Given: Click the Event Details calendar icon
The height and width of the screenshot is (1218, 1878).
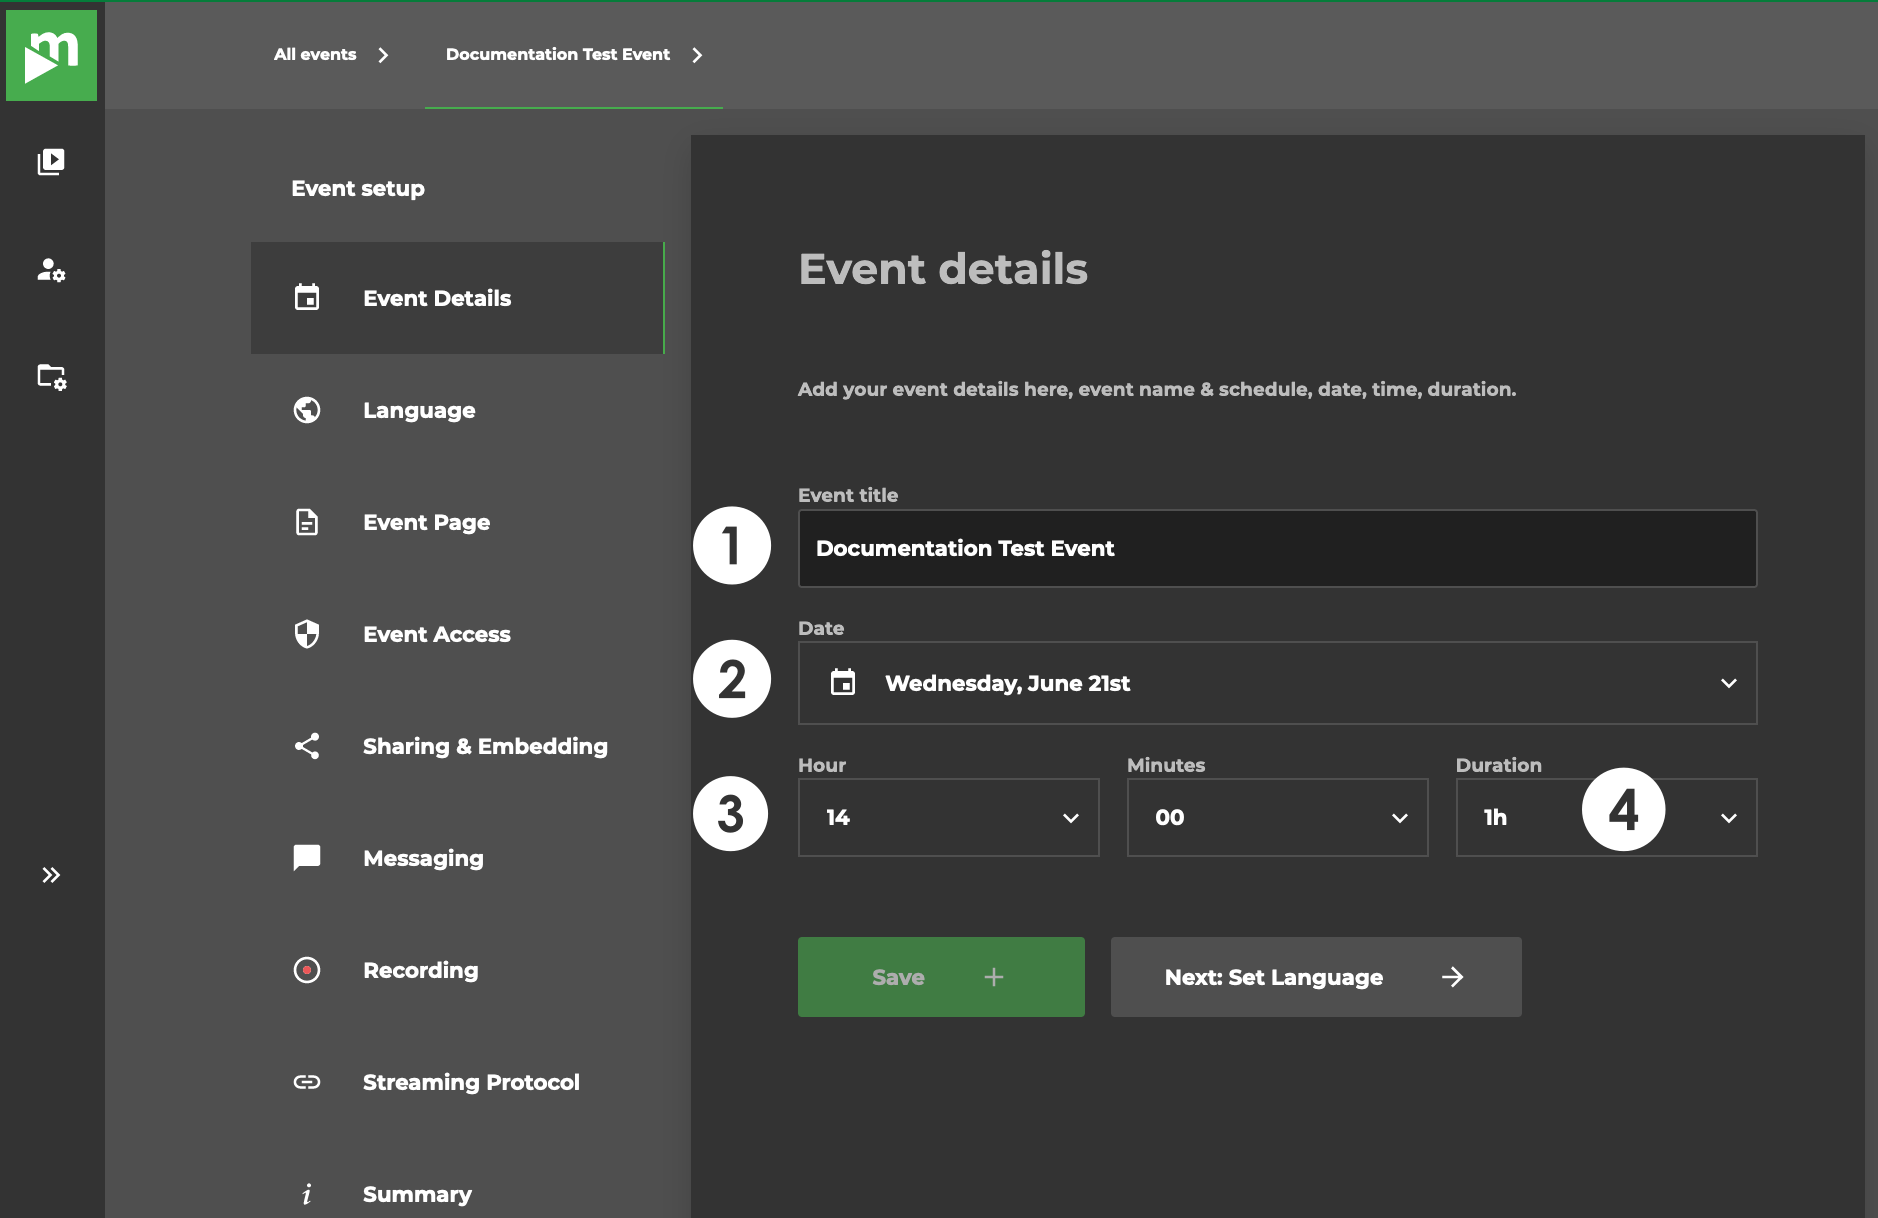Looking at the screenshot, I should click(307, 298).
